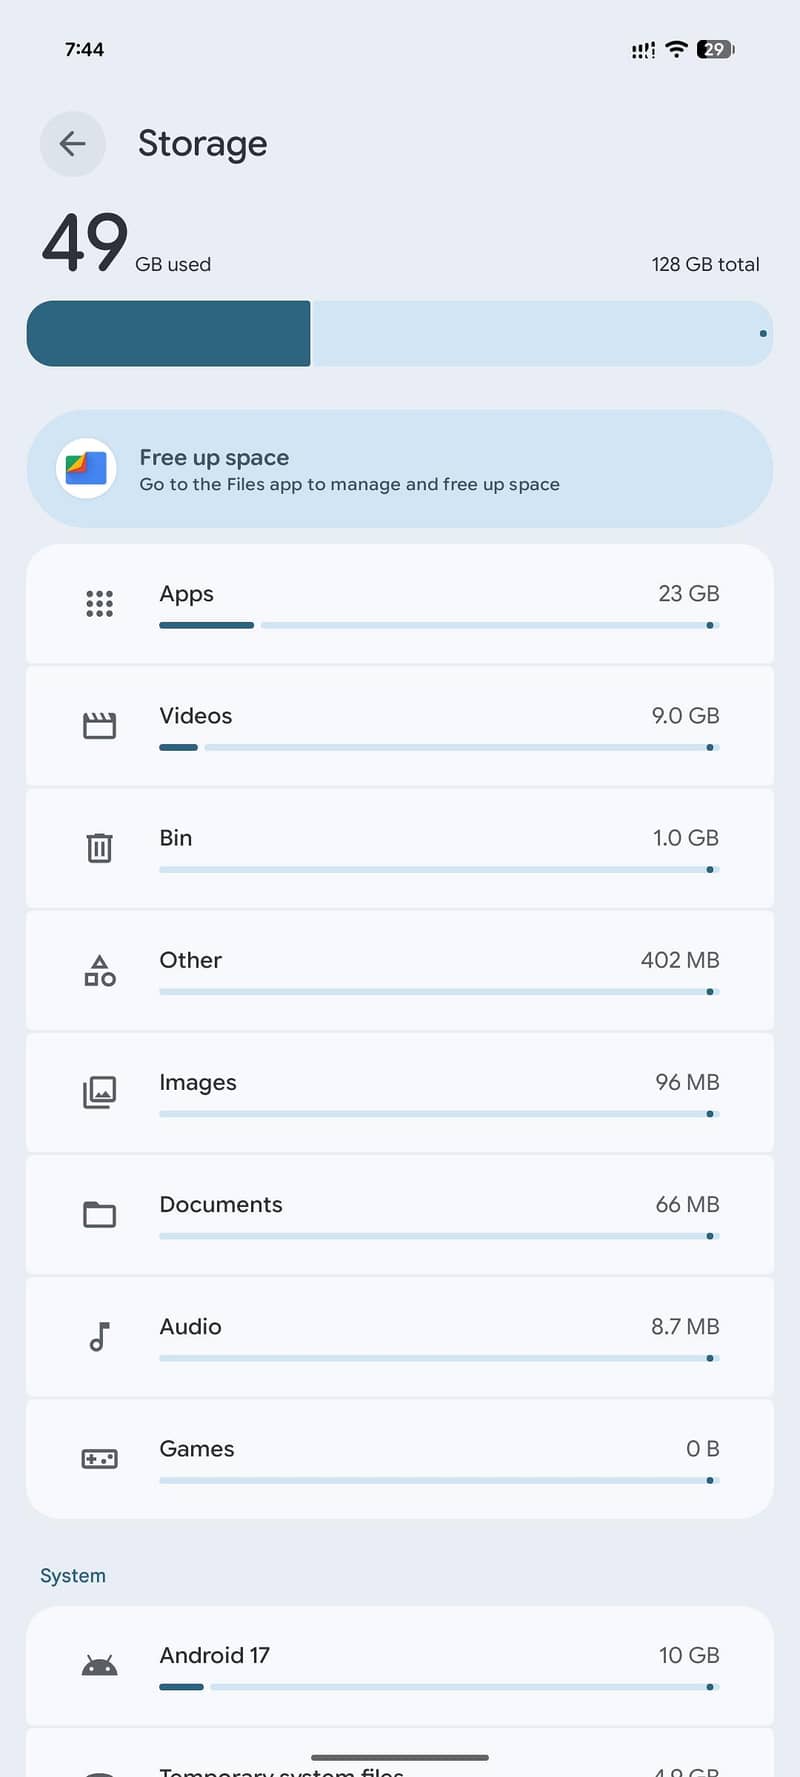Tap the Apps usage progress bar
The width and height of the screenshot is (800, 1777).
439,625
